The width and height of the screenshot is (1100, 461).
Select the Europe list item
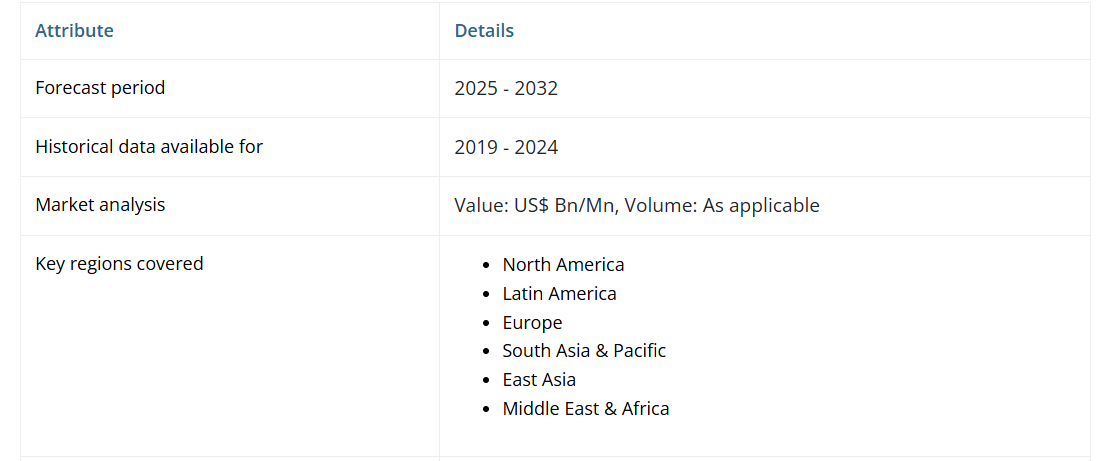532,323
